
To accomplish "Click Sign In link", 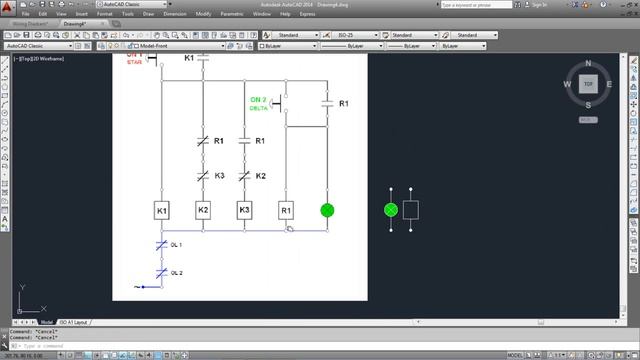I will click(540, 5).
